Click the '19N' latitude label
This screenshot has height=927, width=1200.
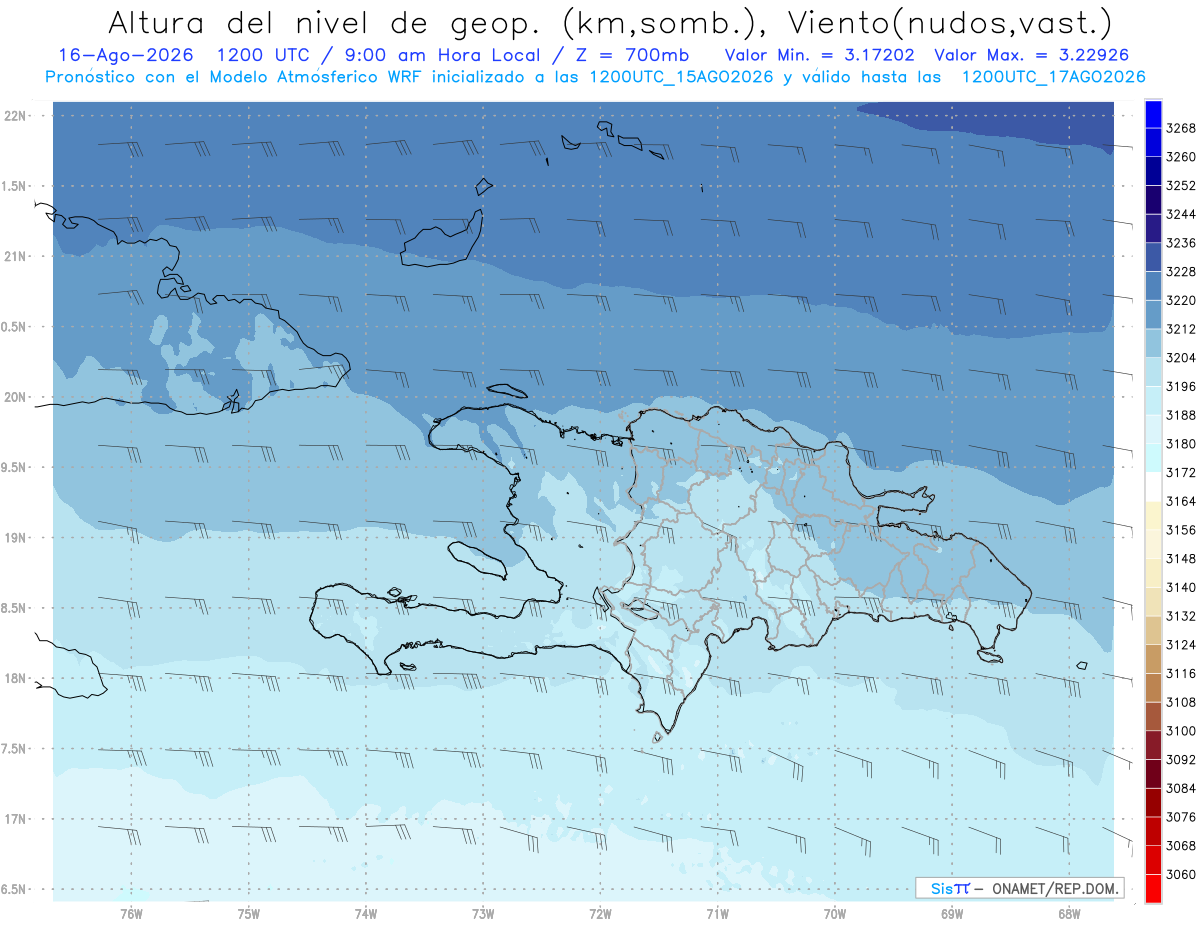point(16,538)
